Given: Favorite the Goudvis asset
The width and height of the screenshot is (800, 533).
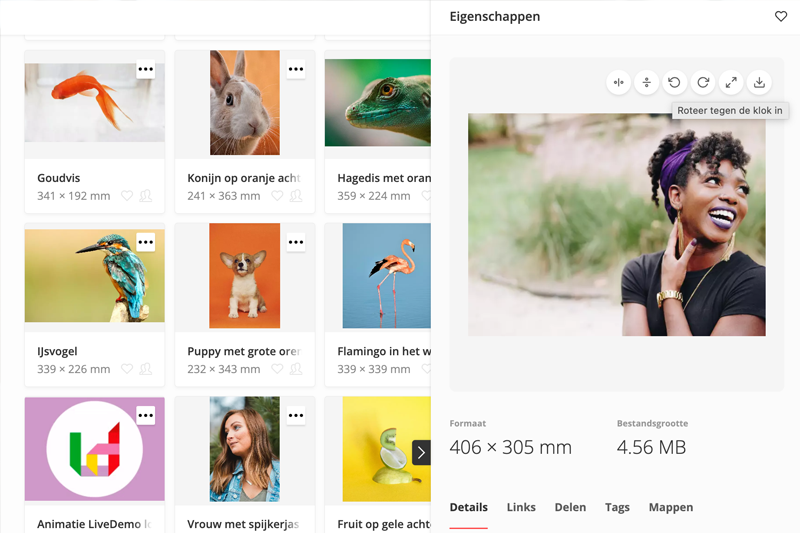Looking at the screenshot, I should point(127,196).
